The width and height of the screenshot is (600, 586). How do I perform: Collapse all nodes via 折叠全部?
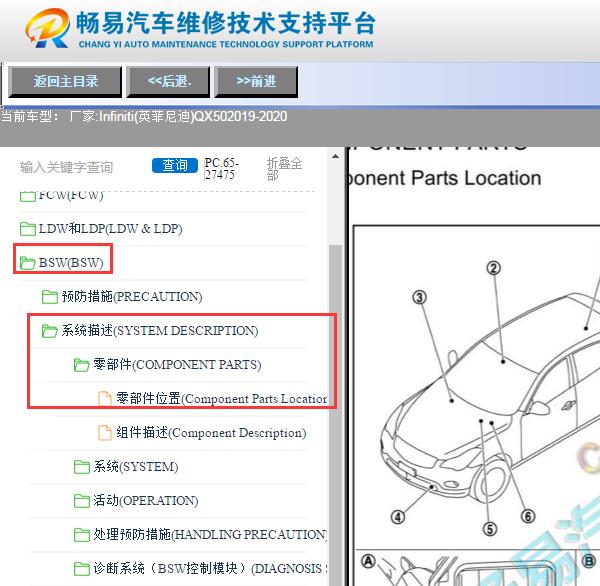click(x=284, y=169)
